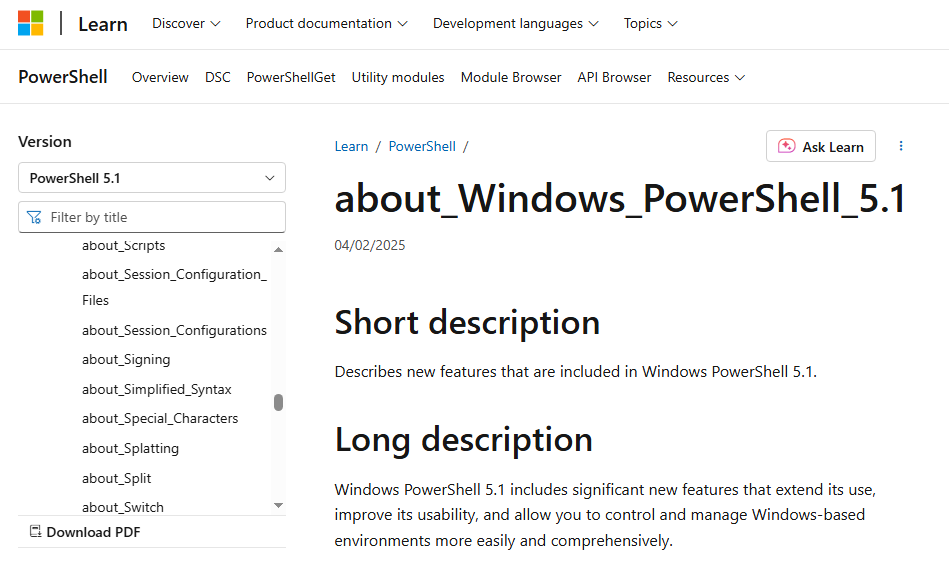Click the sidebar scrollbar thumb
Screen dimensions: 949x563
[278, 403]
